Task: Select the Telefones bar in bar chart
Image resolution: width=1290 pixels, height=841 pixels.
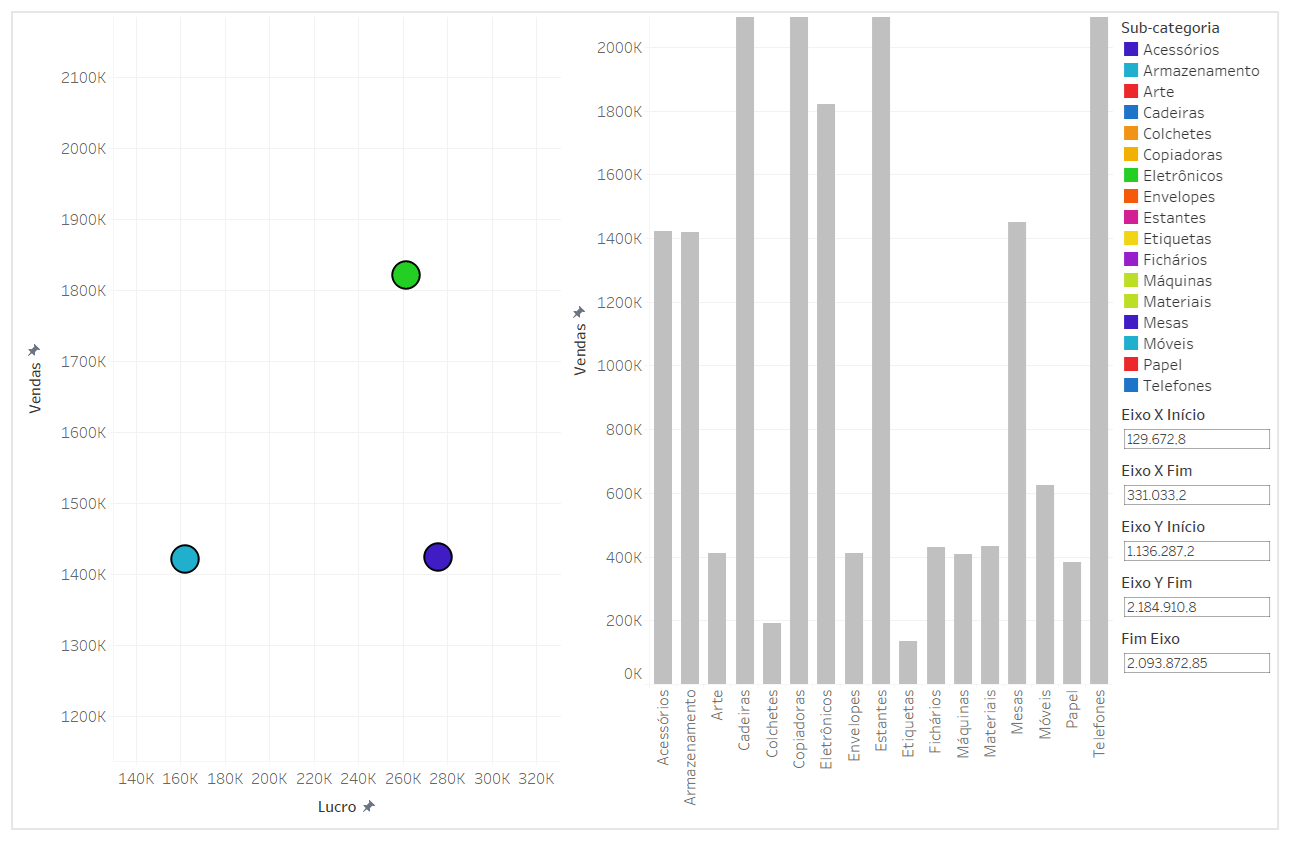Action: 1099,350
